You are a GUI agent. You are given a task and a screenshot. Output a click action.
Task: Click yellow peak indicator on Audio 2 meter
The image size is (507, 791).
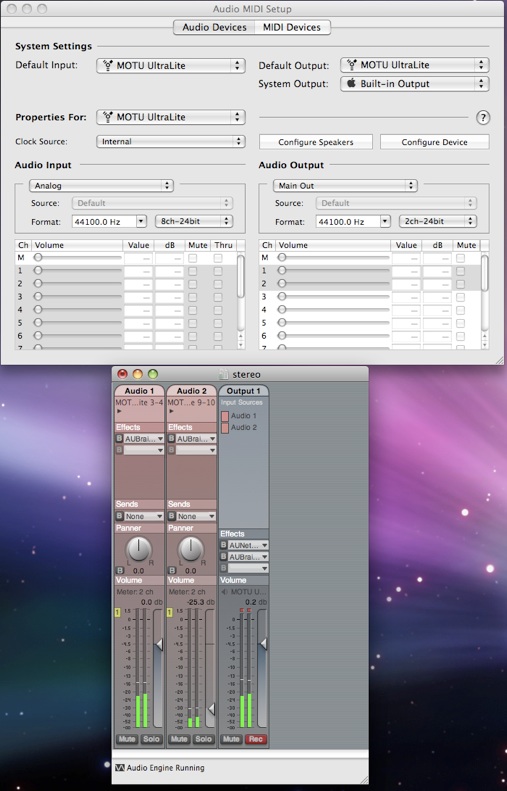[x=170, y=612]
